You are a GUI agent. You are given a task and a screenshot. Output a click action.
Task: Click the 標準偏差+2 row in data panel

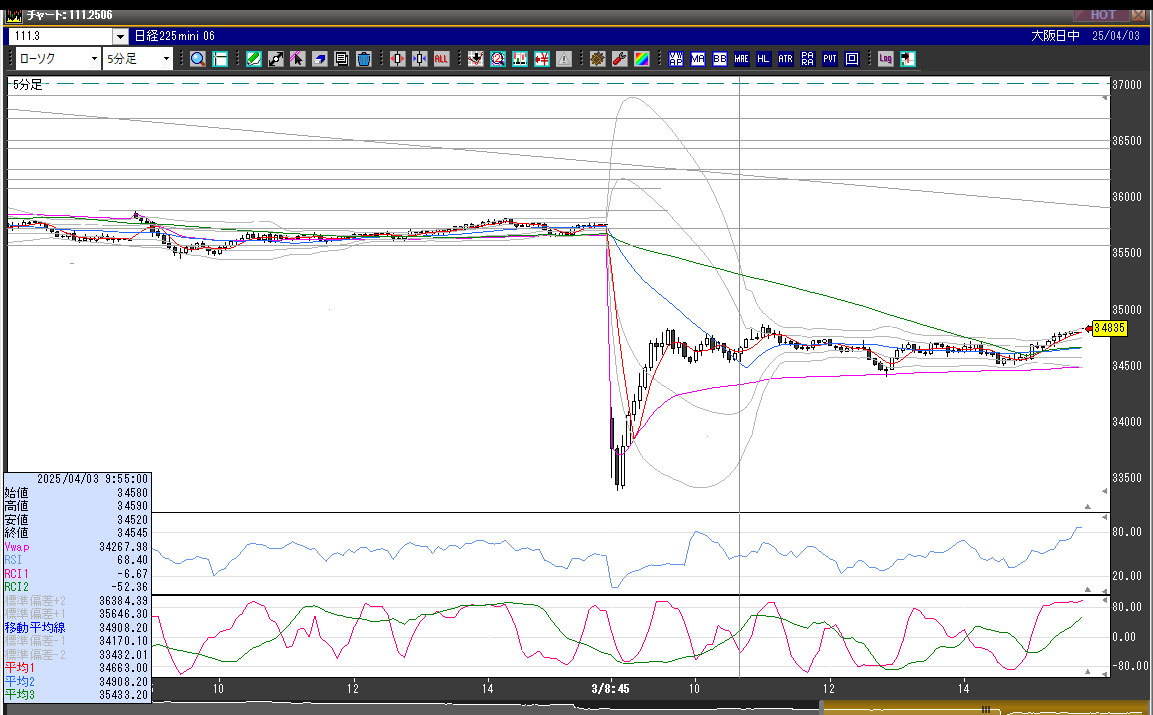pos(76,600)
